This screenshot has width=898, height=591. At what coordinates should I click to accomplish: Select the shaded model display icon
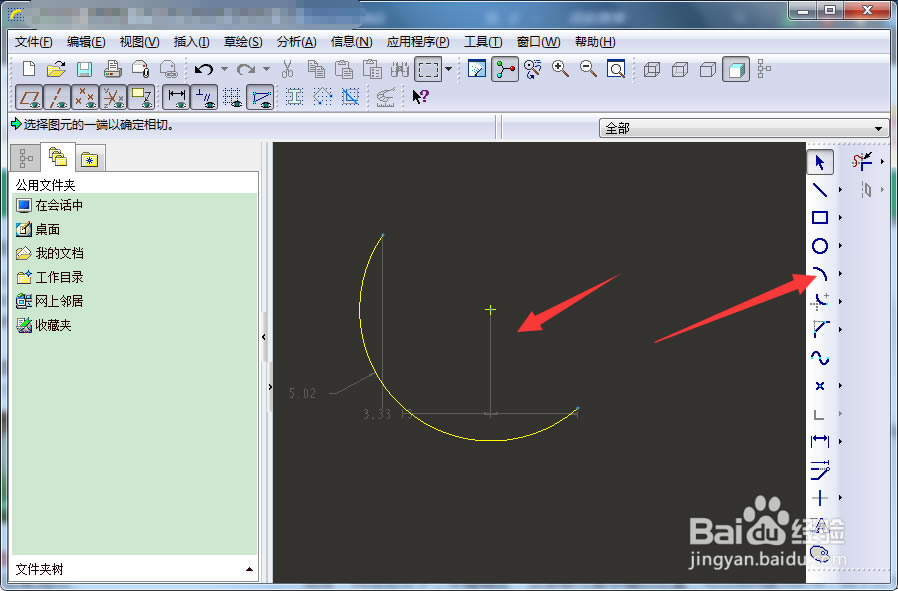tap(736, 69)
